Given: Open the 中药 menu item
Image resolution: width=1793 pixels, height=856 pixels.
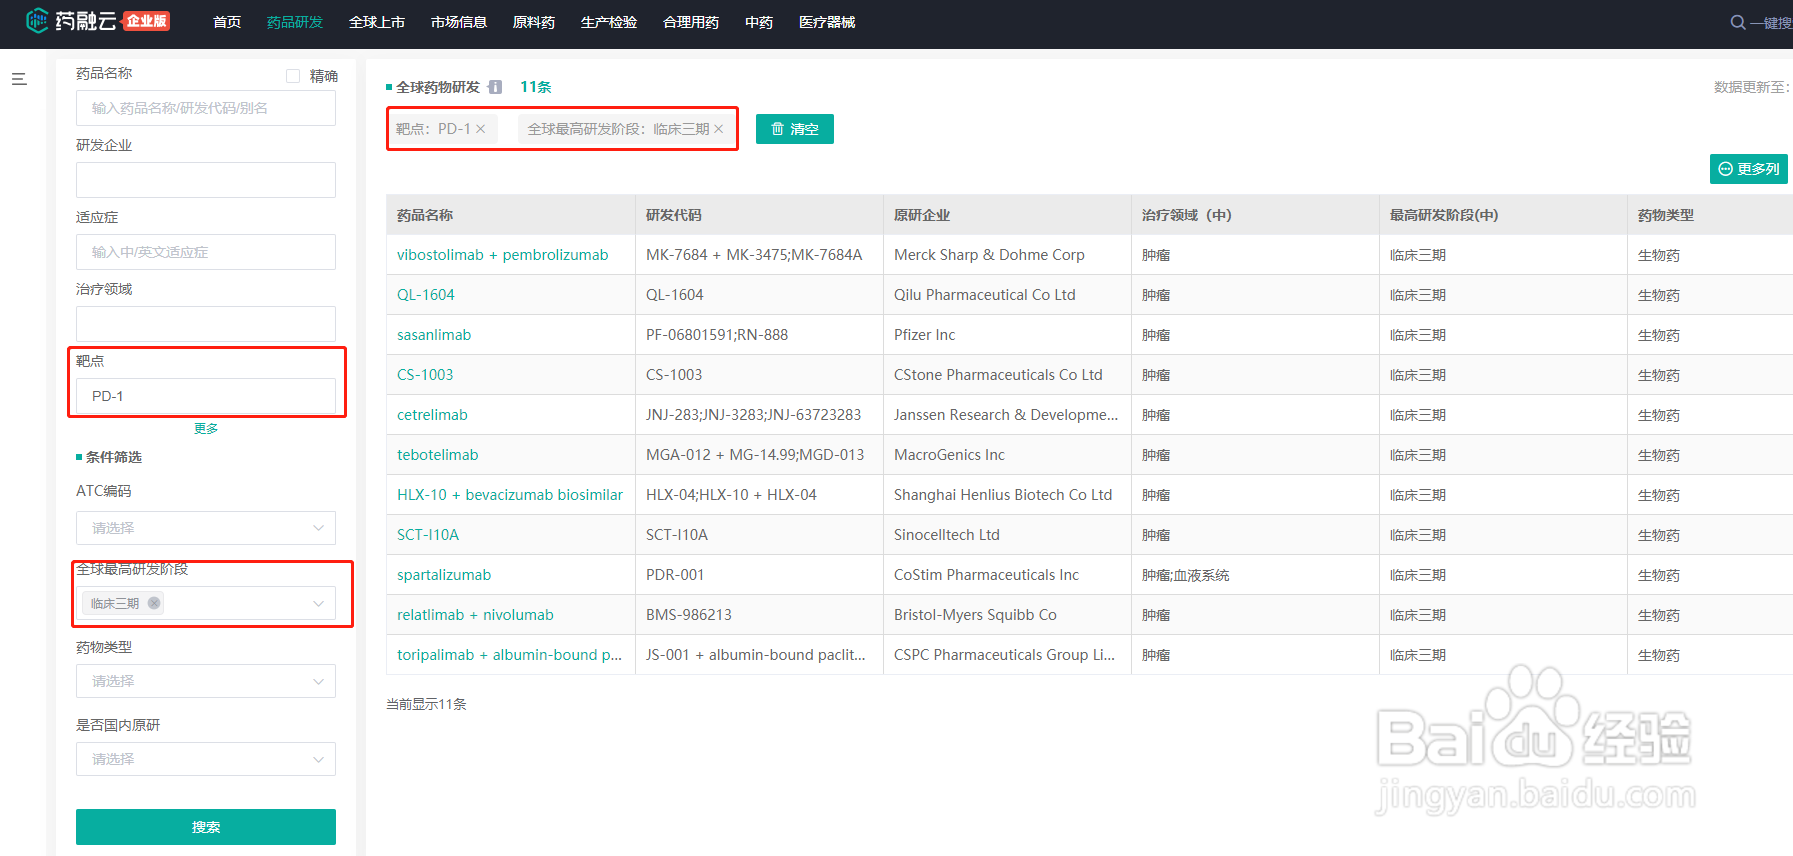Looking at the screenshot, I should (x=759, y=22).
